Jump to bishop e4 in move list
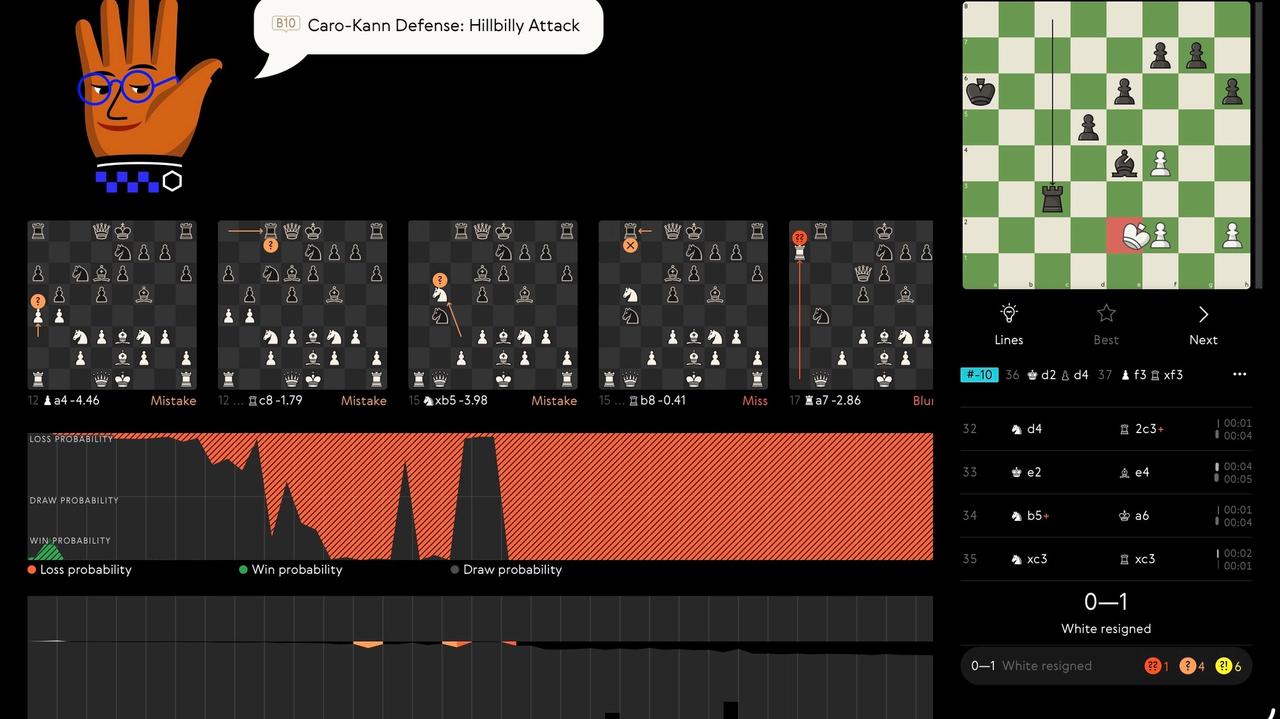The height and width of the screenshot is (719, 1280). click(1135, 472)
